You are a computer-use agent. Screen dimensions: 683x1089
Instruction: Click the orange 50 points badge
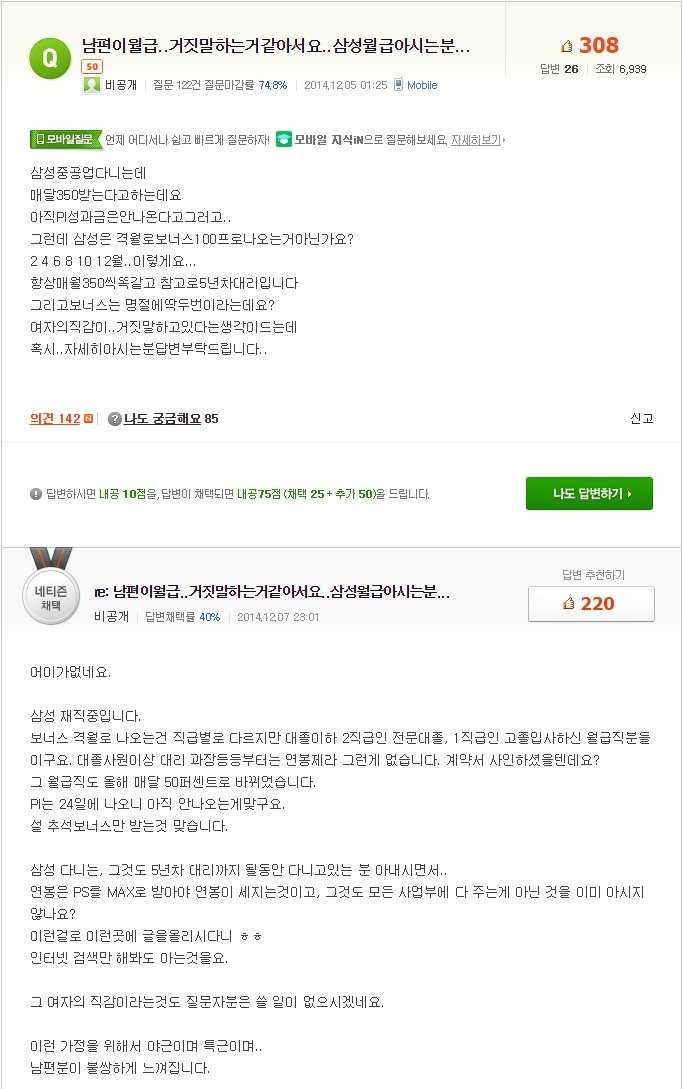click(x=92, y=67)
